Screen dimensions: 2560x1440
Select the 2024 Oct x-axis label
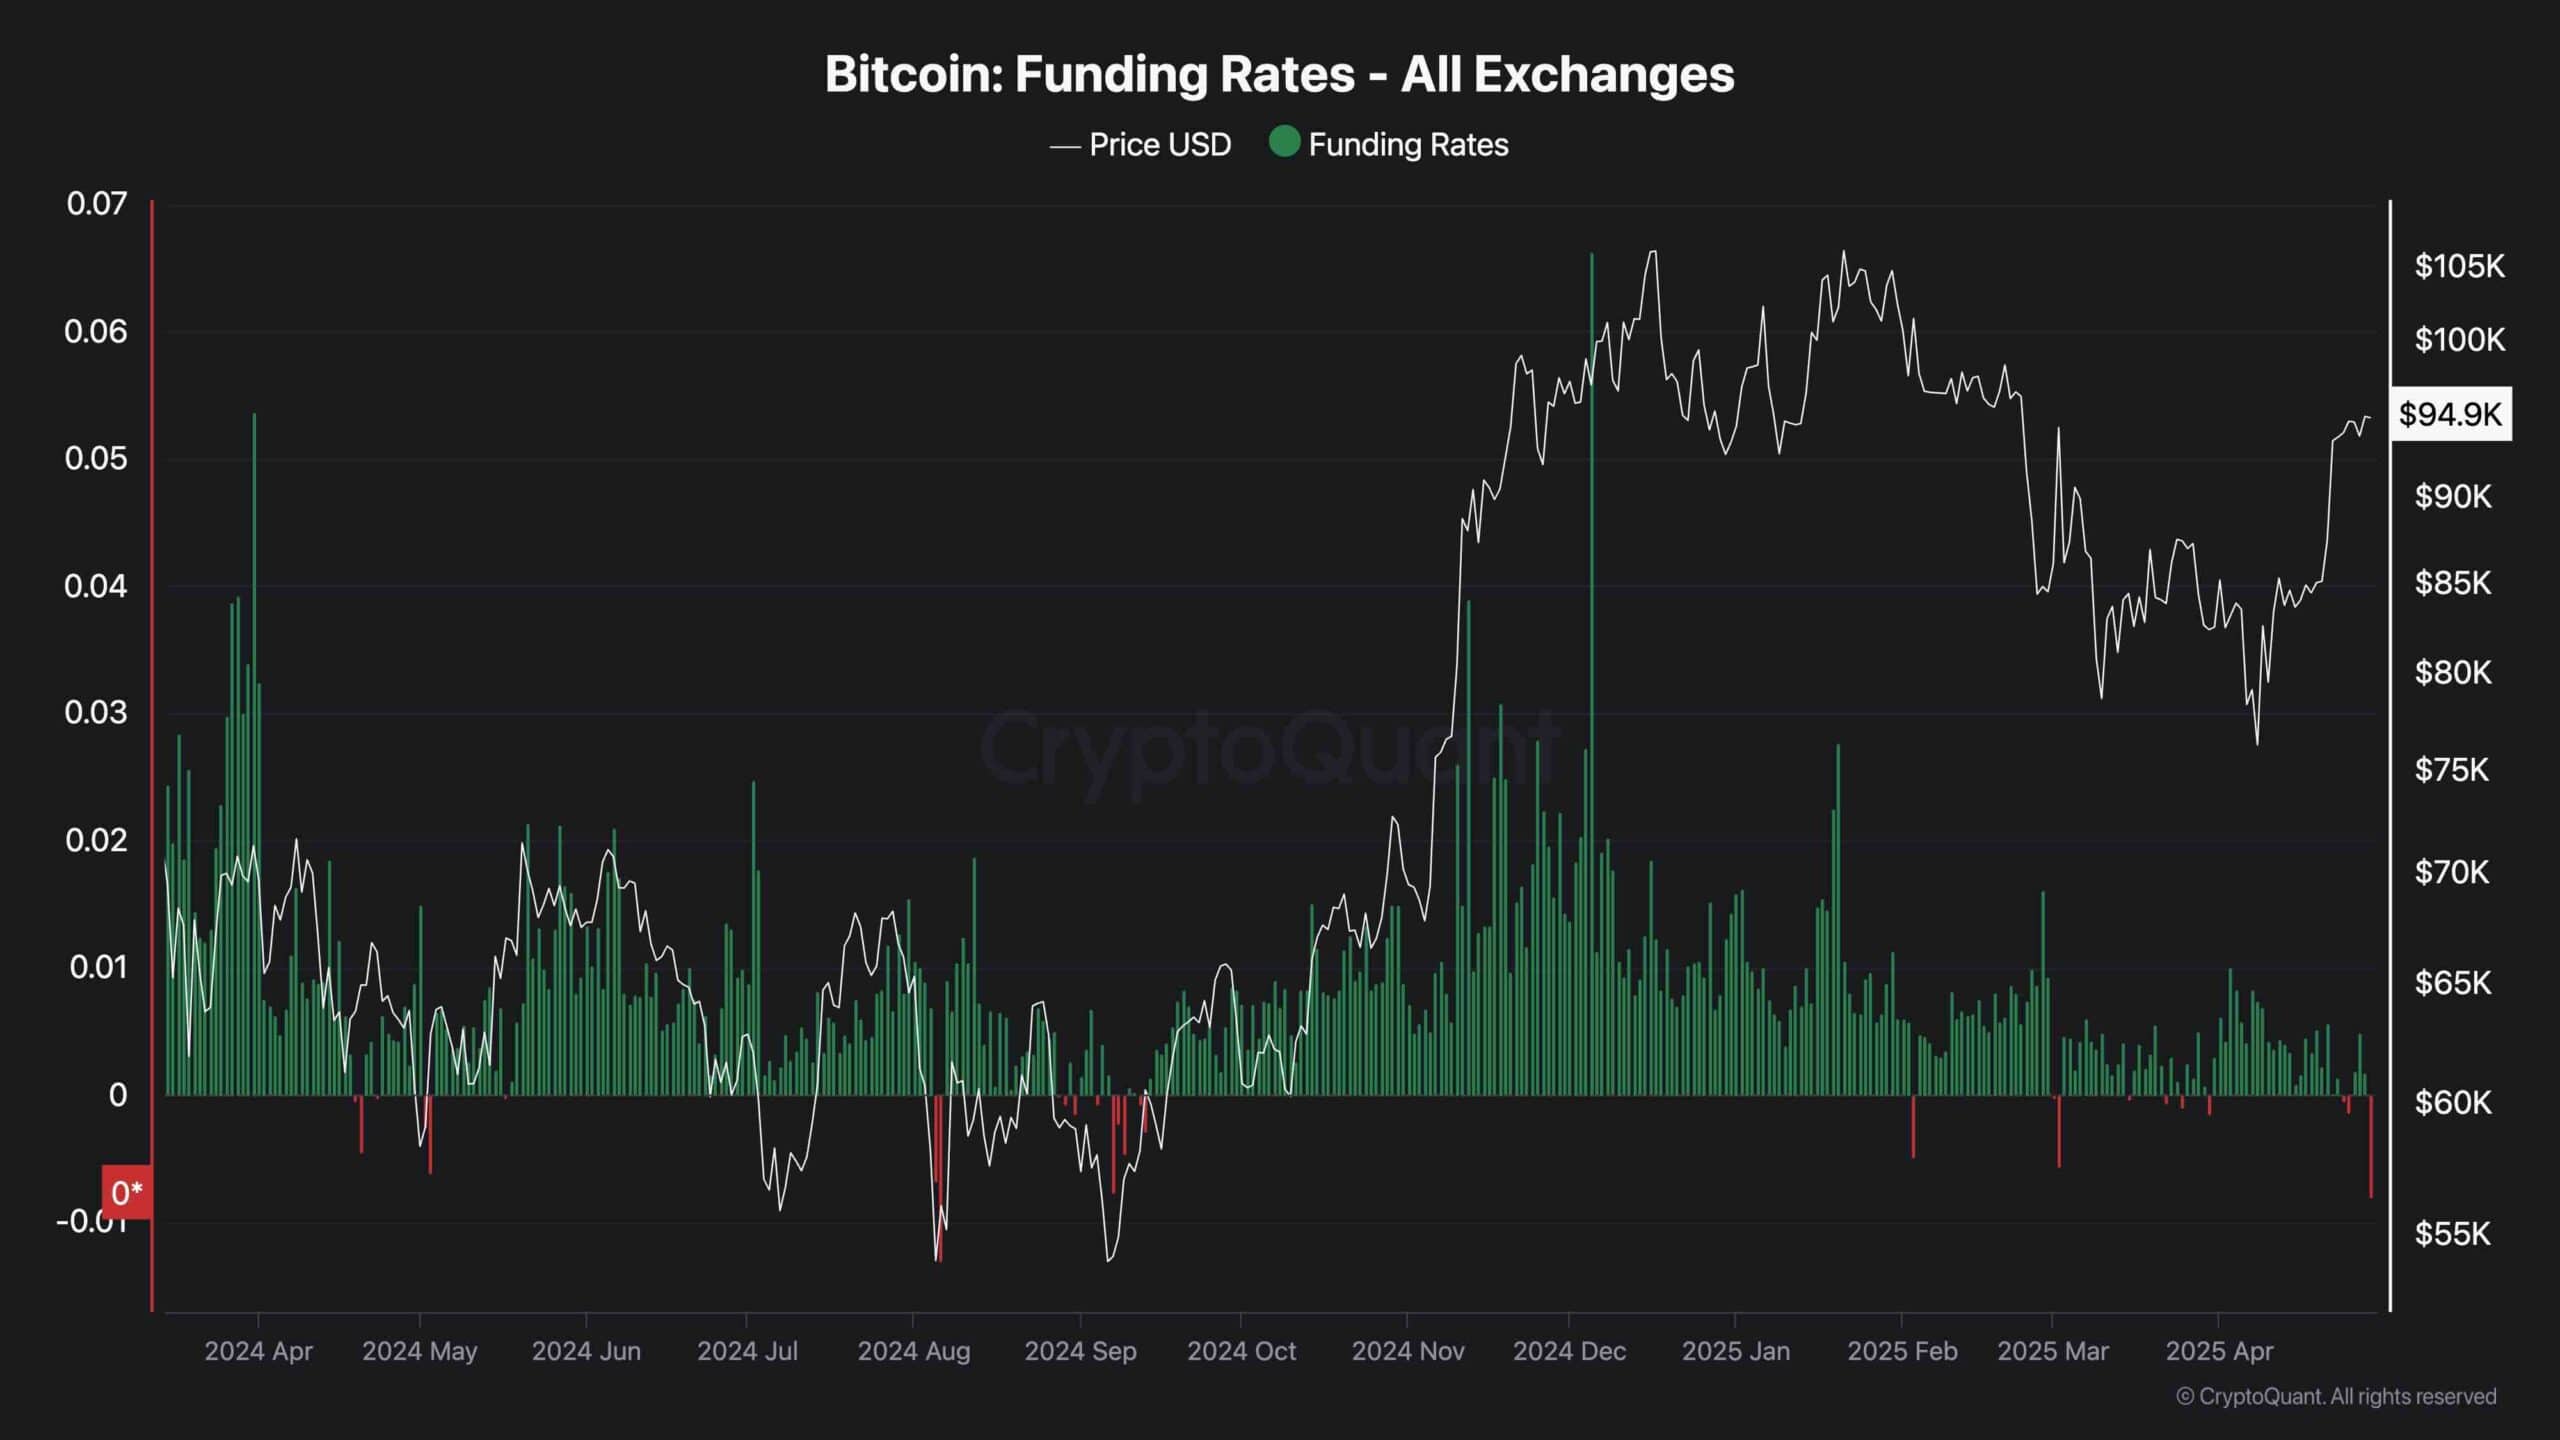click(x=1241, y=1351)
